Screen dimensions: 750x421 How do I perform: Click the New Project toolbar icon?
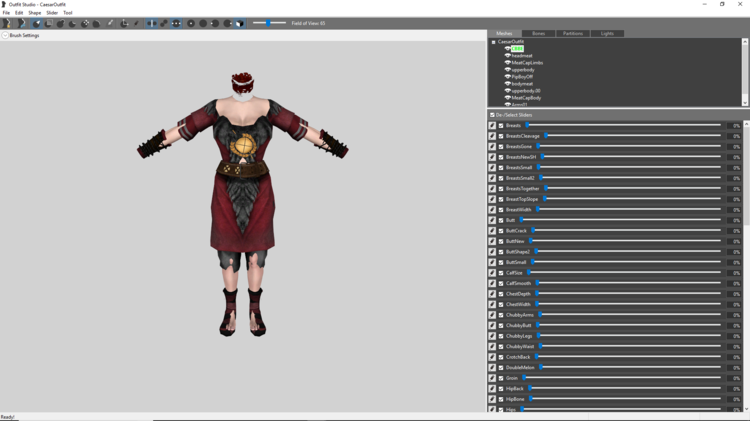(x=7, y=23)
